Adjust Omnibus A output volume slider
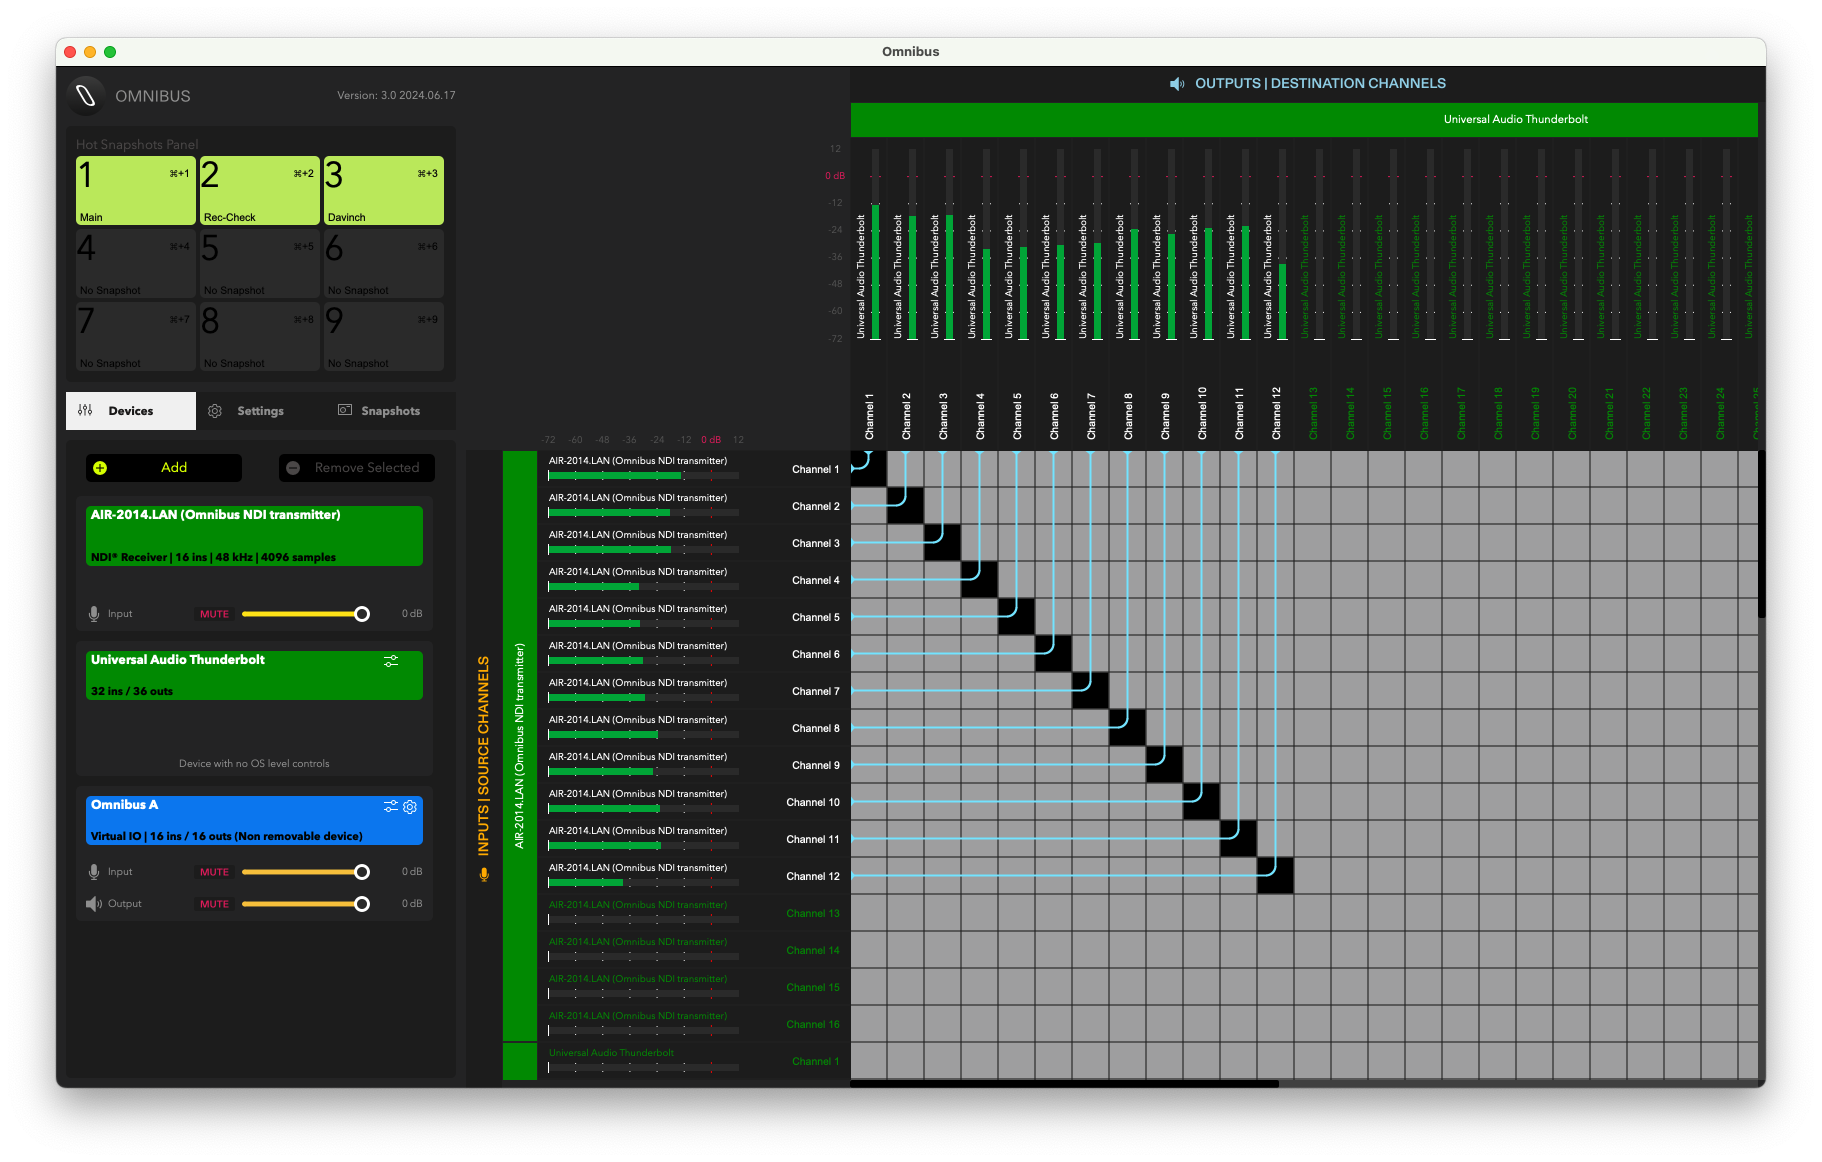Image resolution: width=1822 pixels, height=1162 pixels. click(305, 904)
